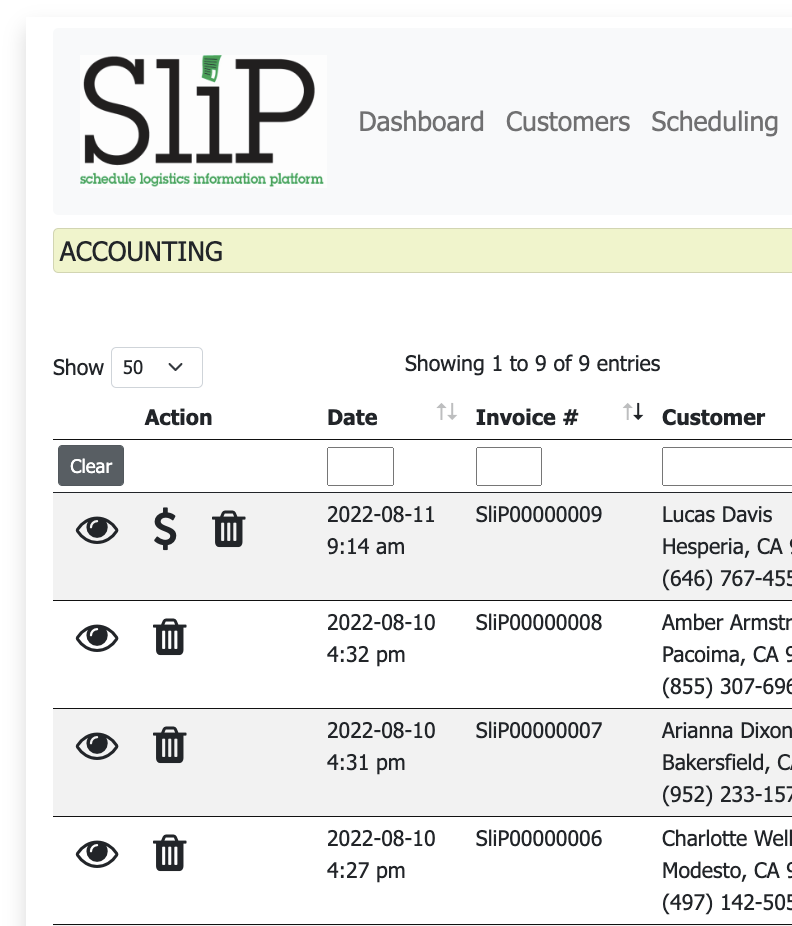792x926 pixels.
Task: Clear all column filters
Action: tap(91, 466)
